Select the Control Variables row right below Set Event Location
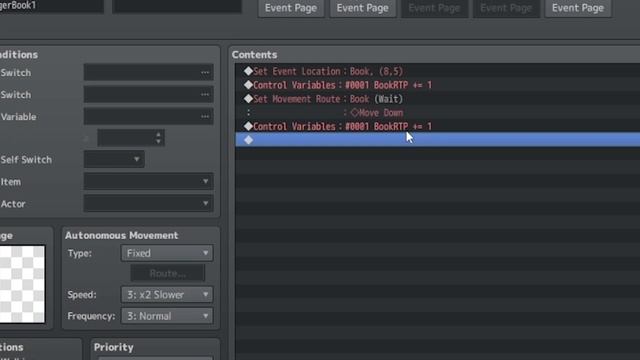Image resolution: width=640 pixels, height=360 pixels. (438, 85)
